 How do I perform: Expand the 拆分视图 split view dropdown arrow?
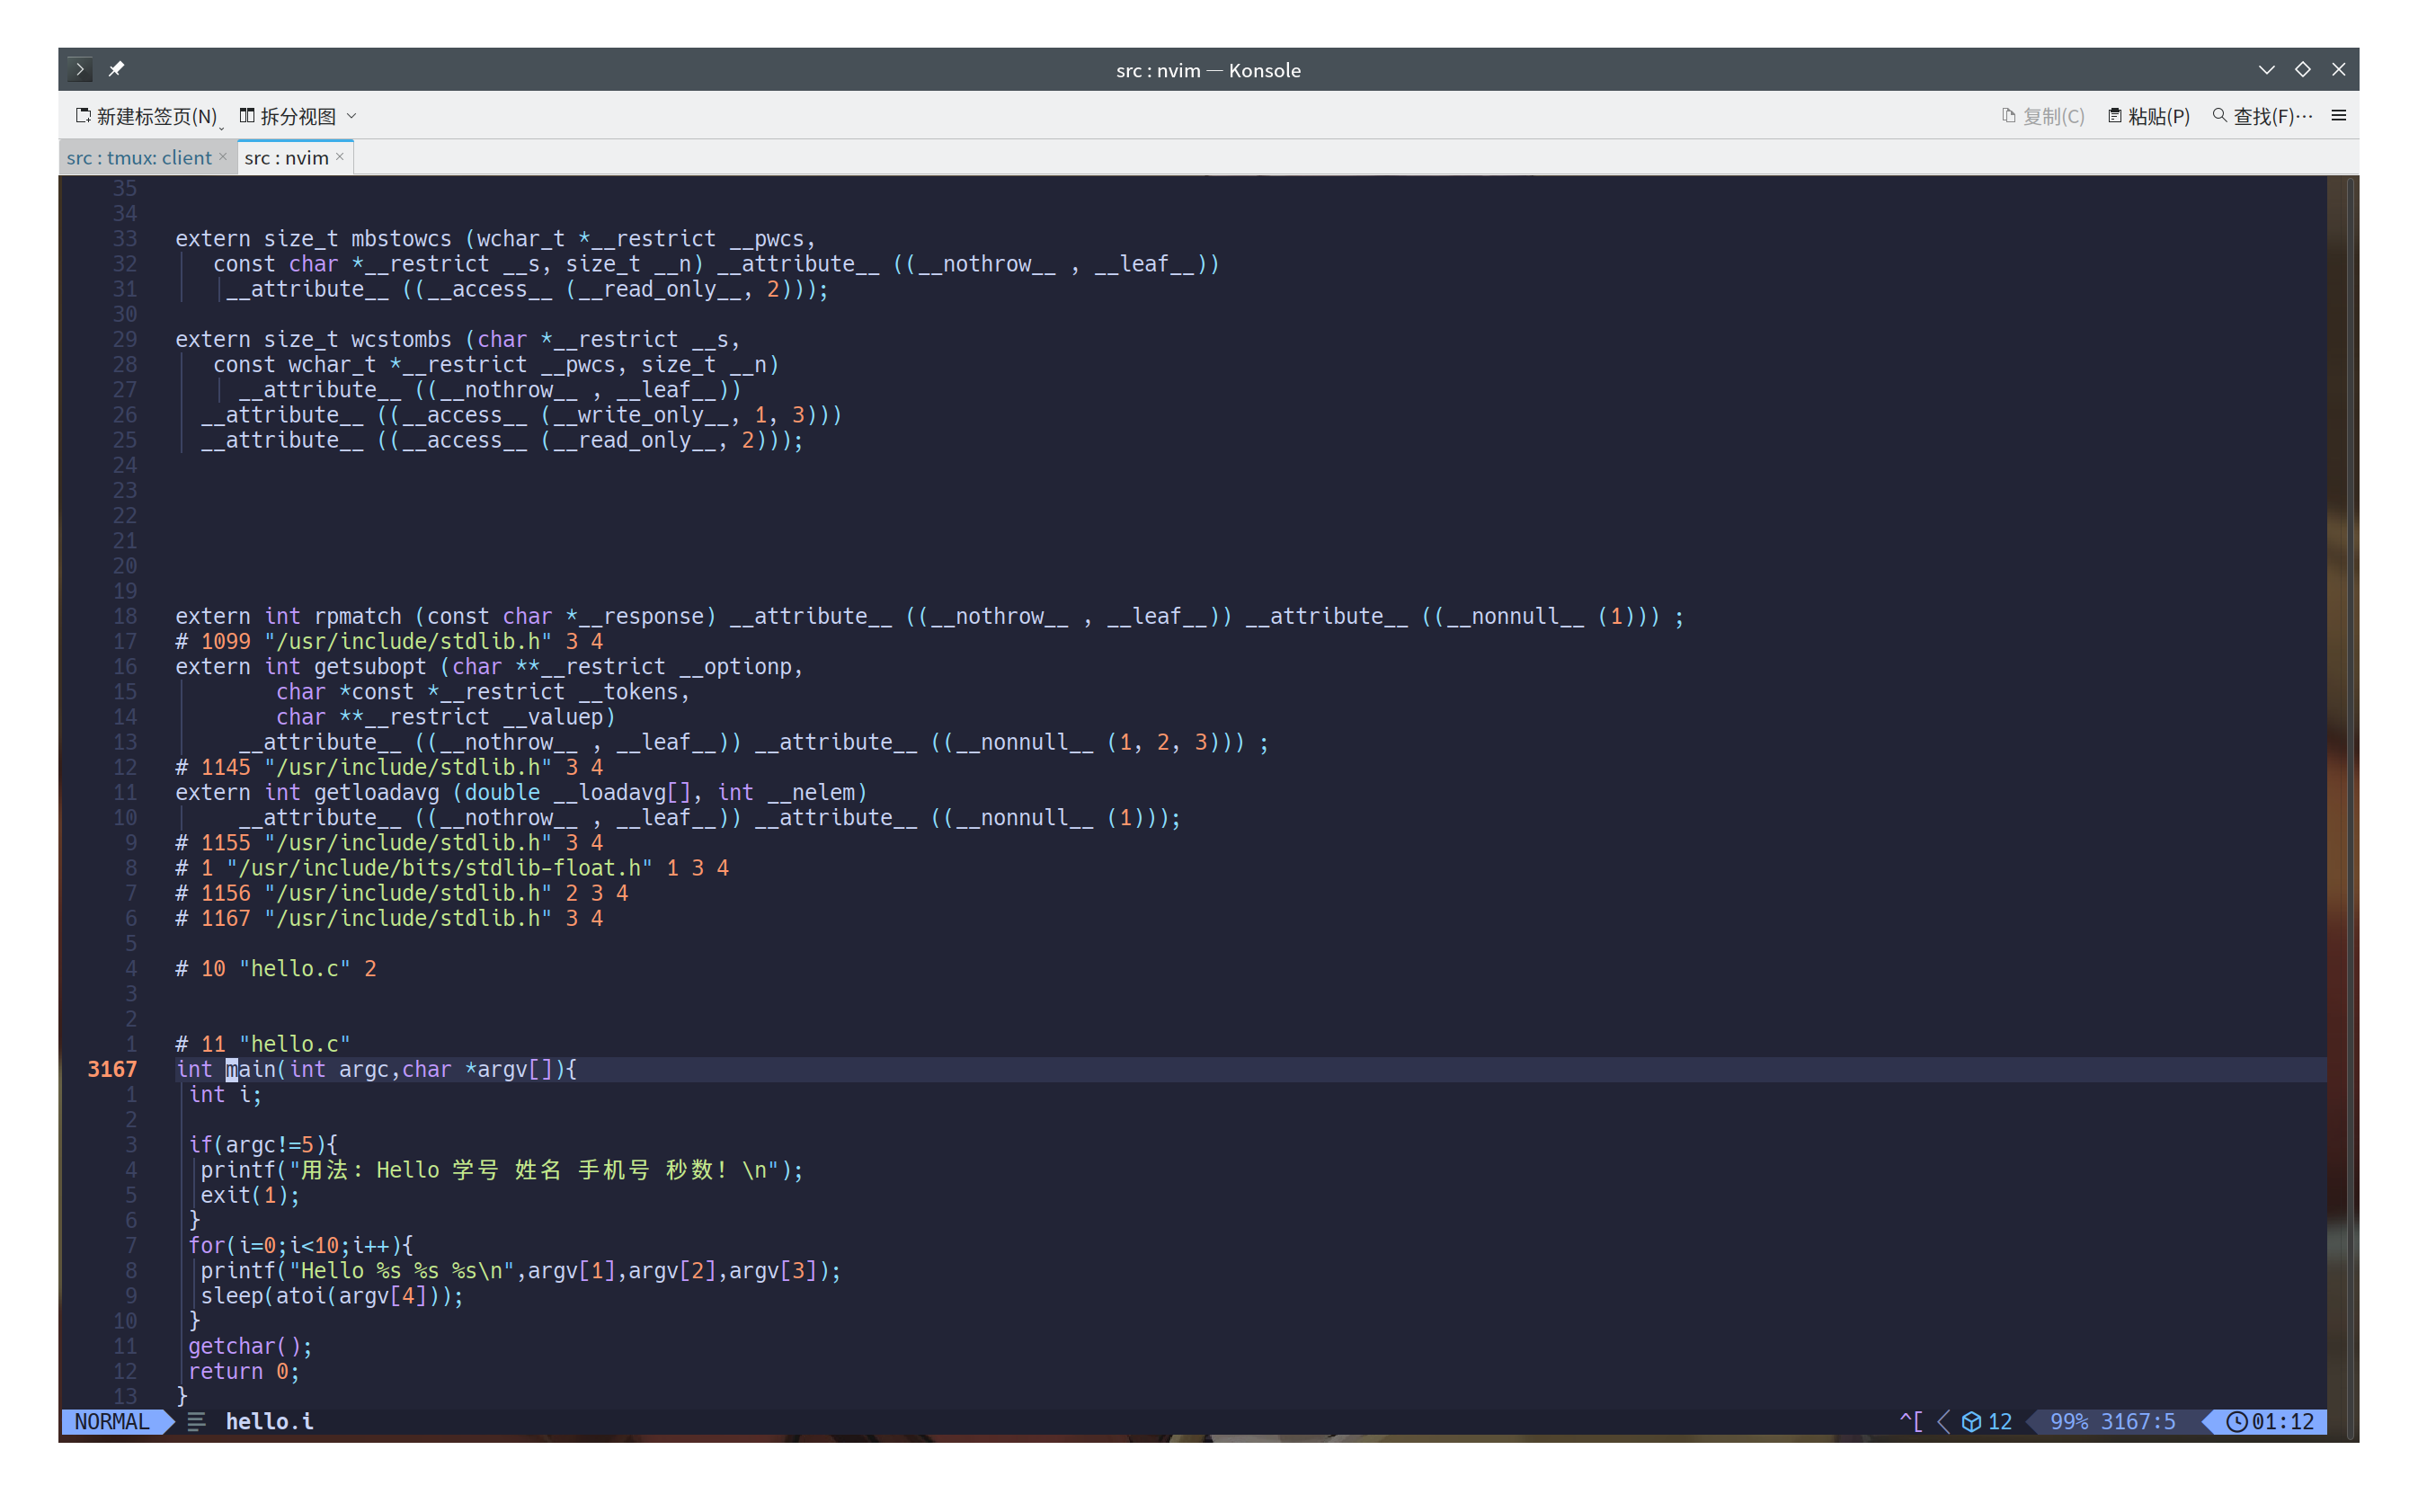[x=351, y=116]
